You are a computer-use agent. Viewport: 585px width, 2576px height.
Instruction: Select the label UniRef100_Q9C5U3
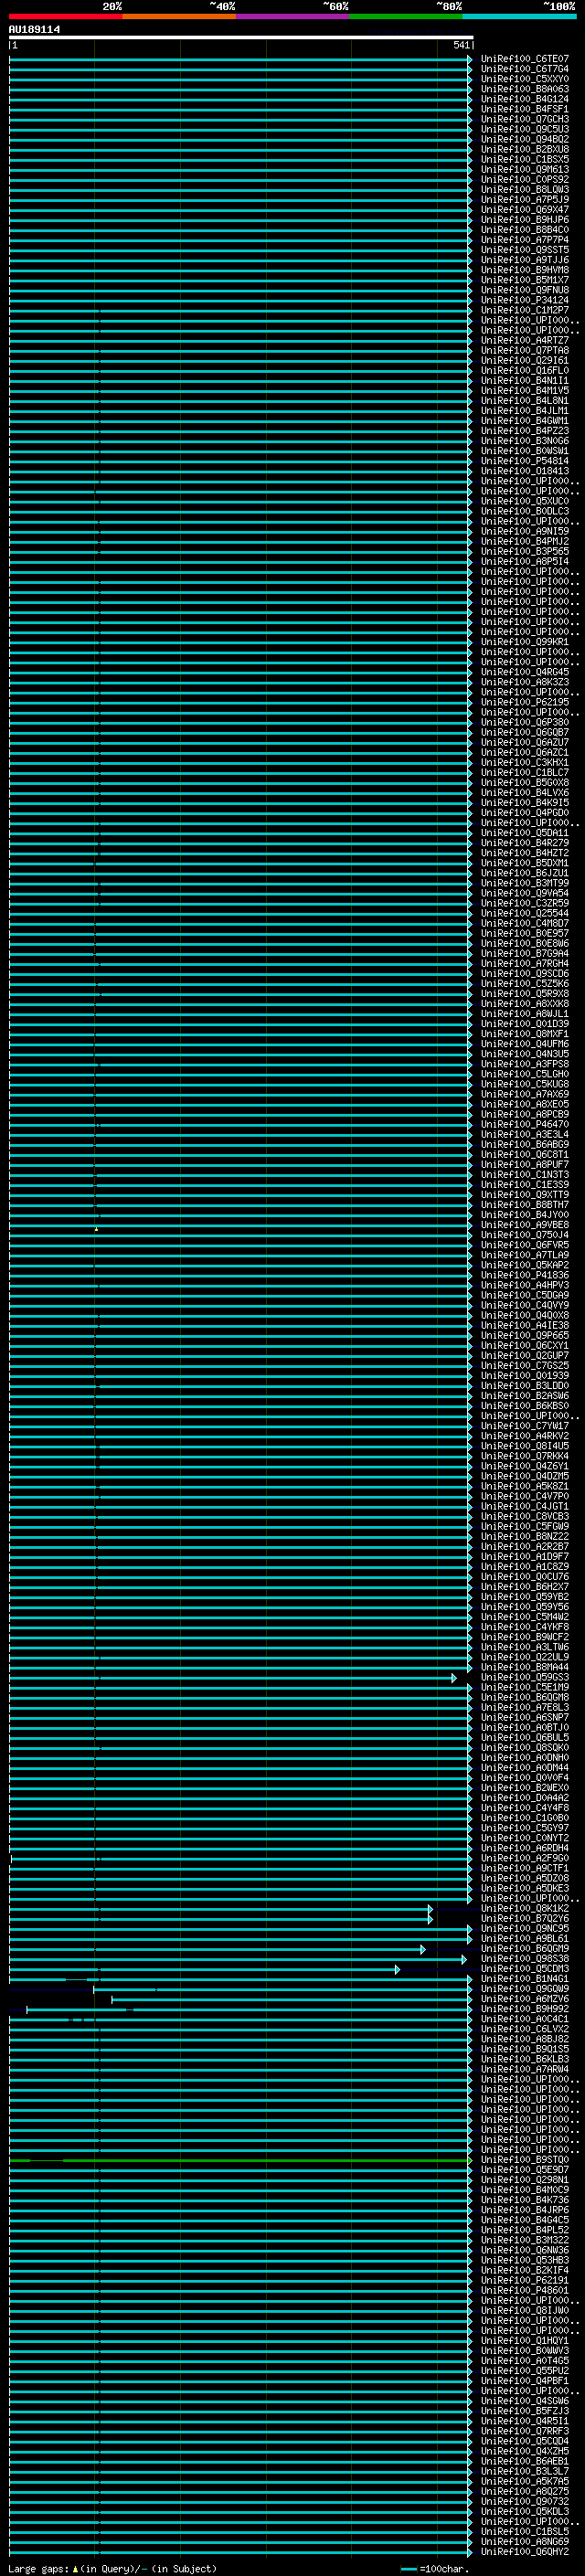click(524, 129)
